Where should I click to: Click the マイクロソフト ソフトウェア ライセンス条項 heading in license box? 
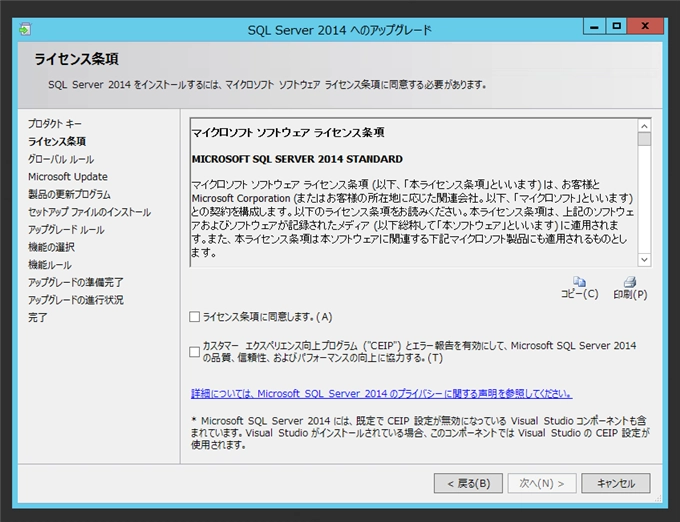pyautogui.click(x=288, y=133)
